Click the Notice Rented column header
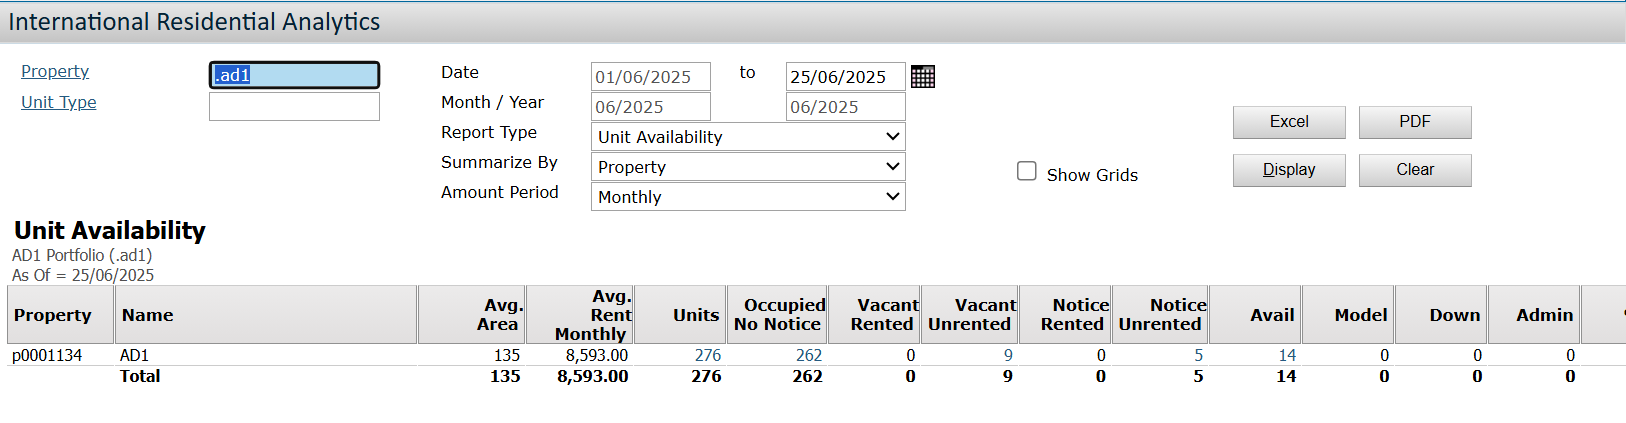 1066,315
